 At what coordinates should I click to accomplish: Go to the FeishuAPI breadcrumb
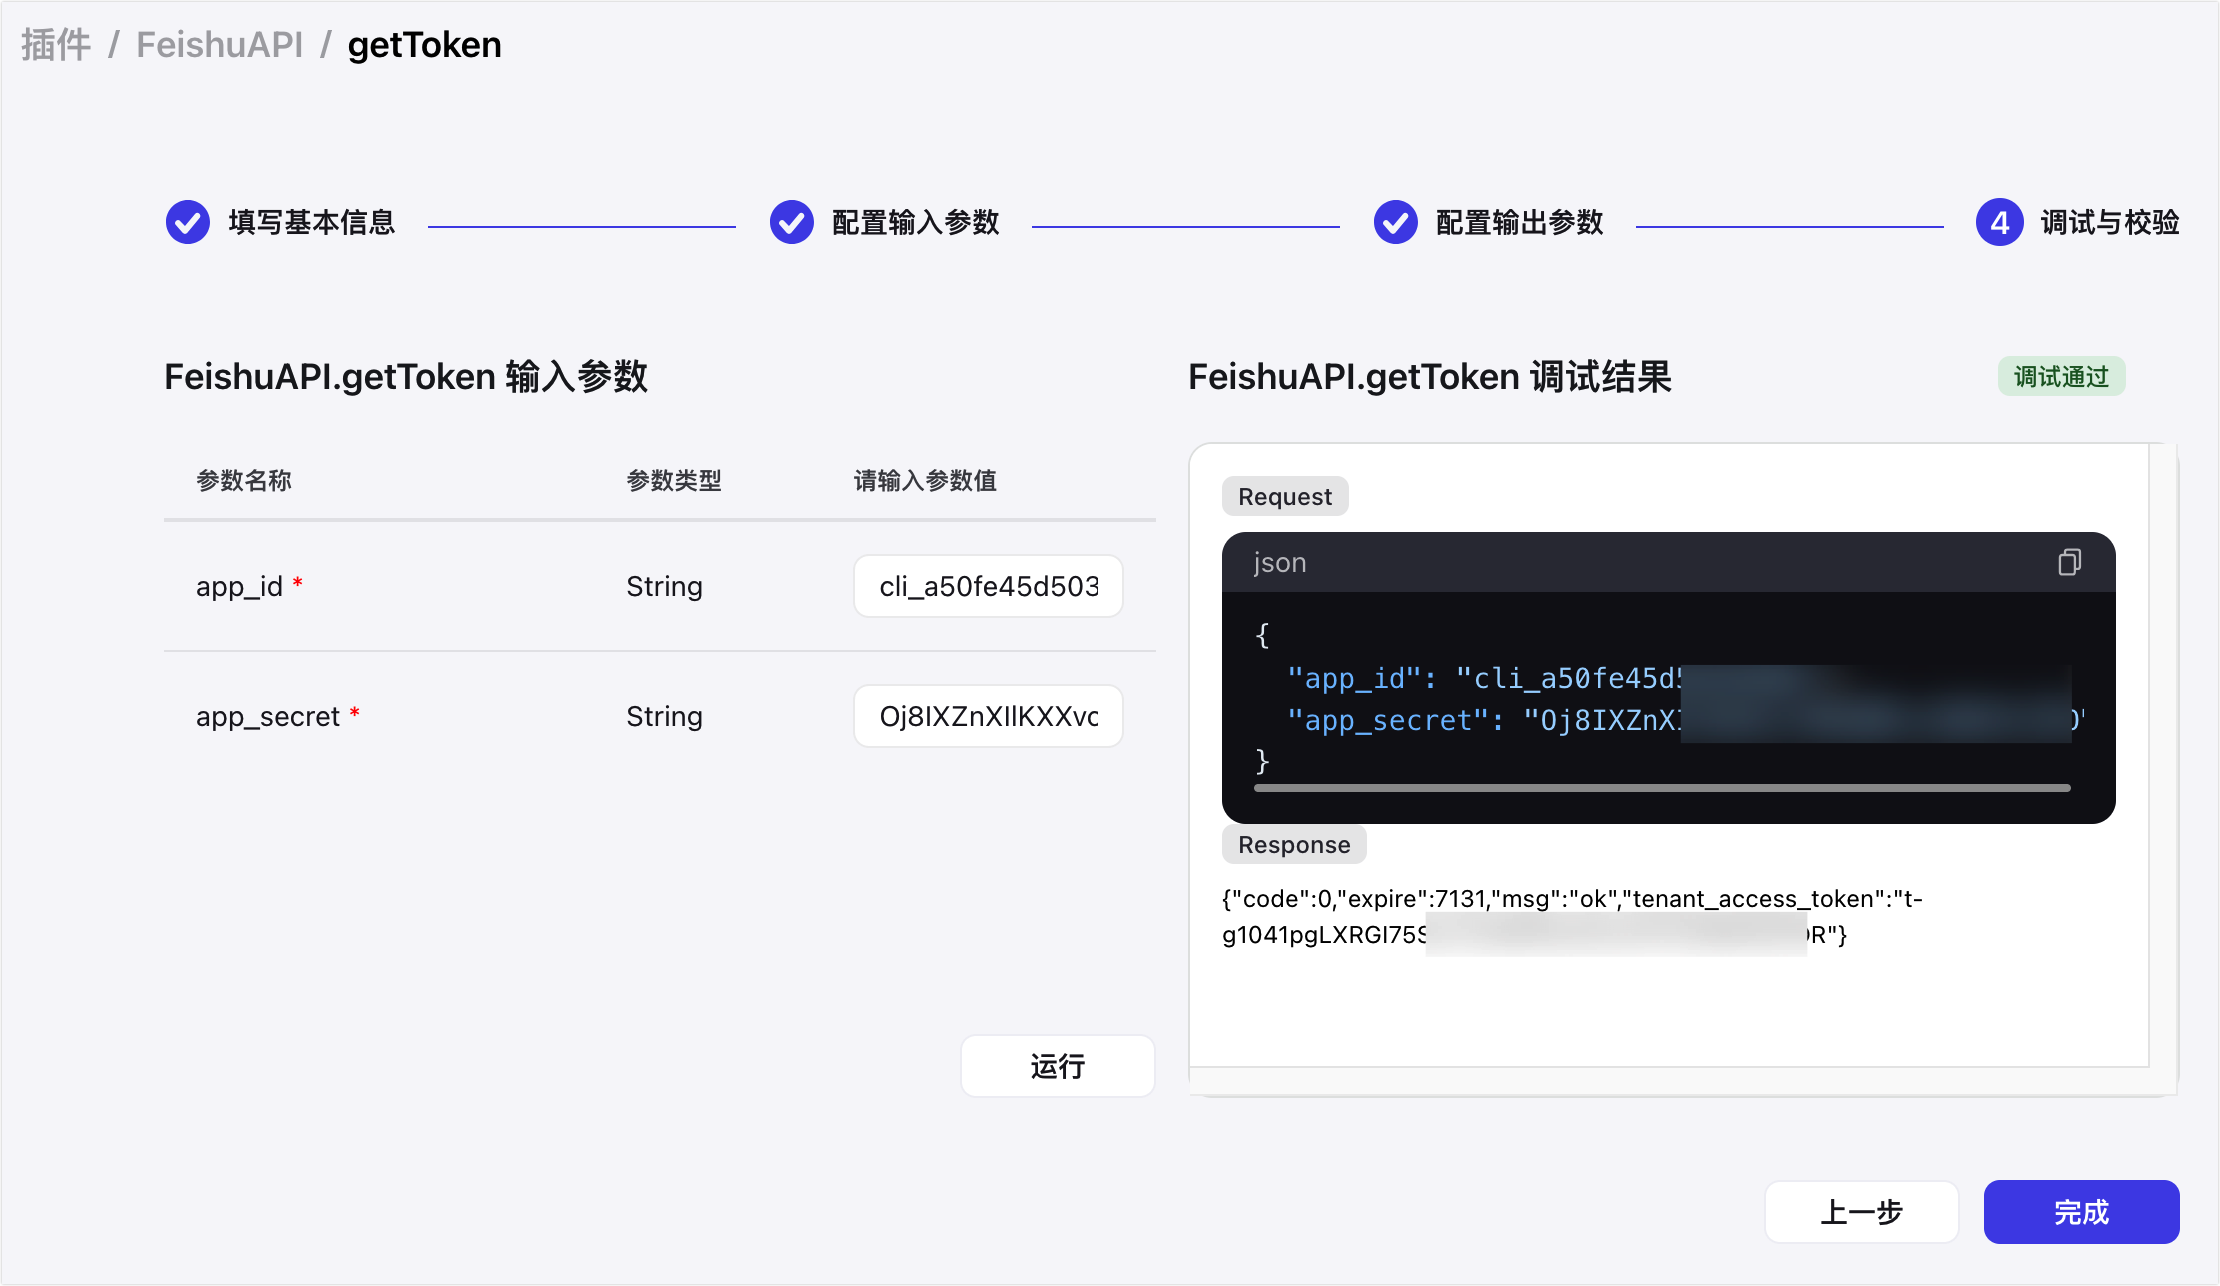219,45
